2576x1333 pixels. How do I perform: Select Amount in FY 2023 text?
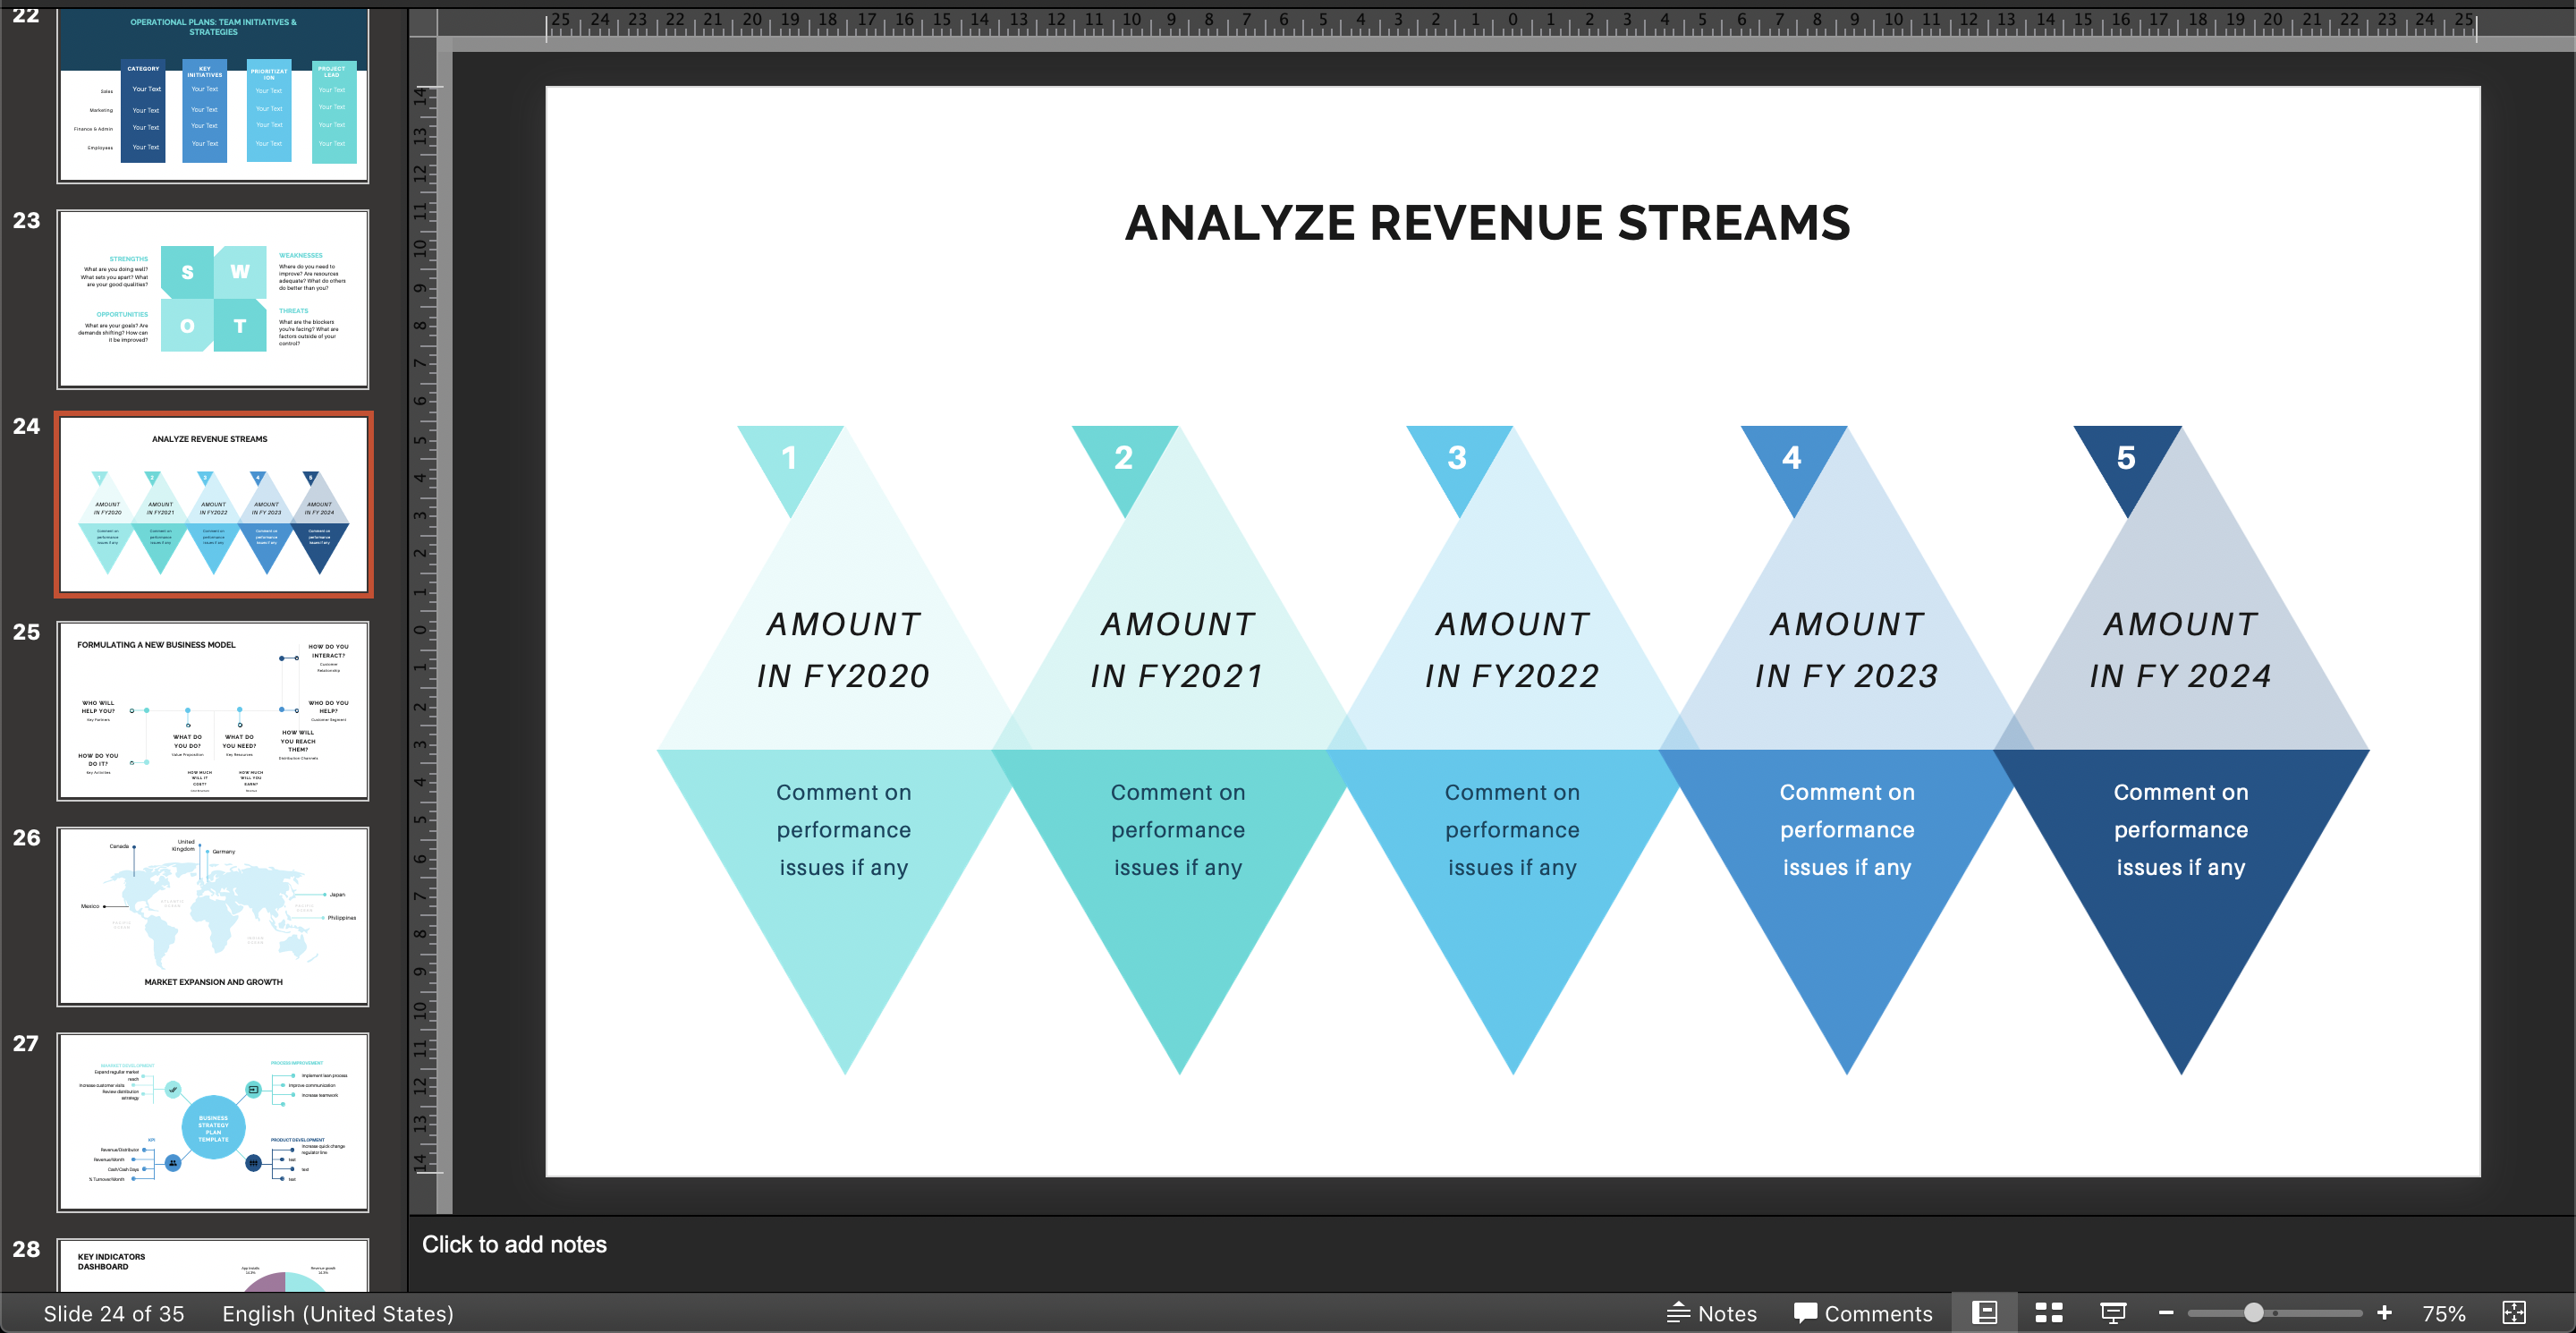point(1847,650)
